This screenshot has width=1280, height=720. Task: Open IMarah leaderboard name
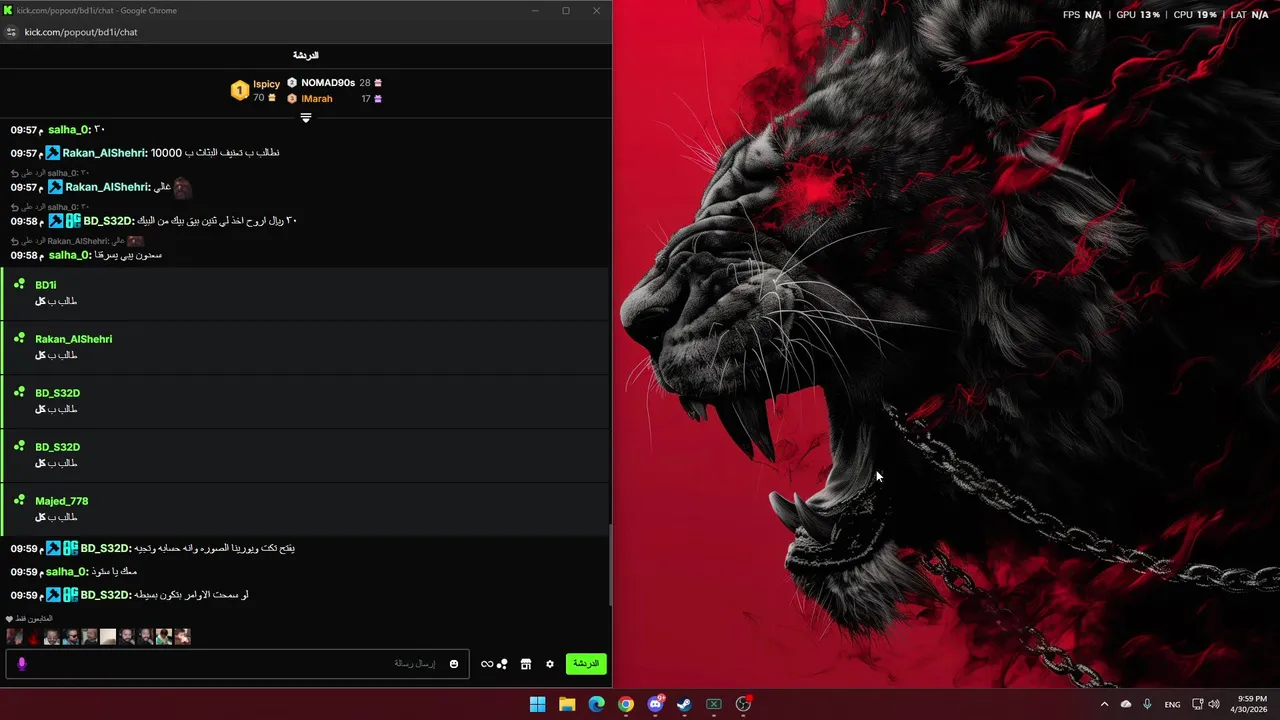(317, 99)
